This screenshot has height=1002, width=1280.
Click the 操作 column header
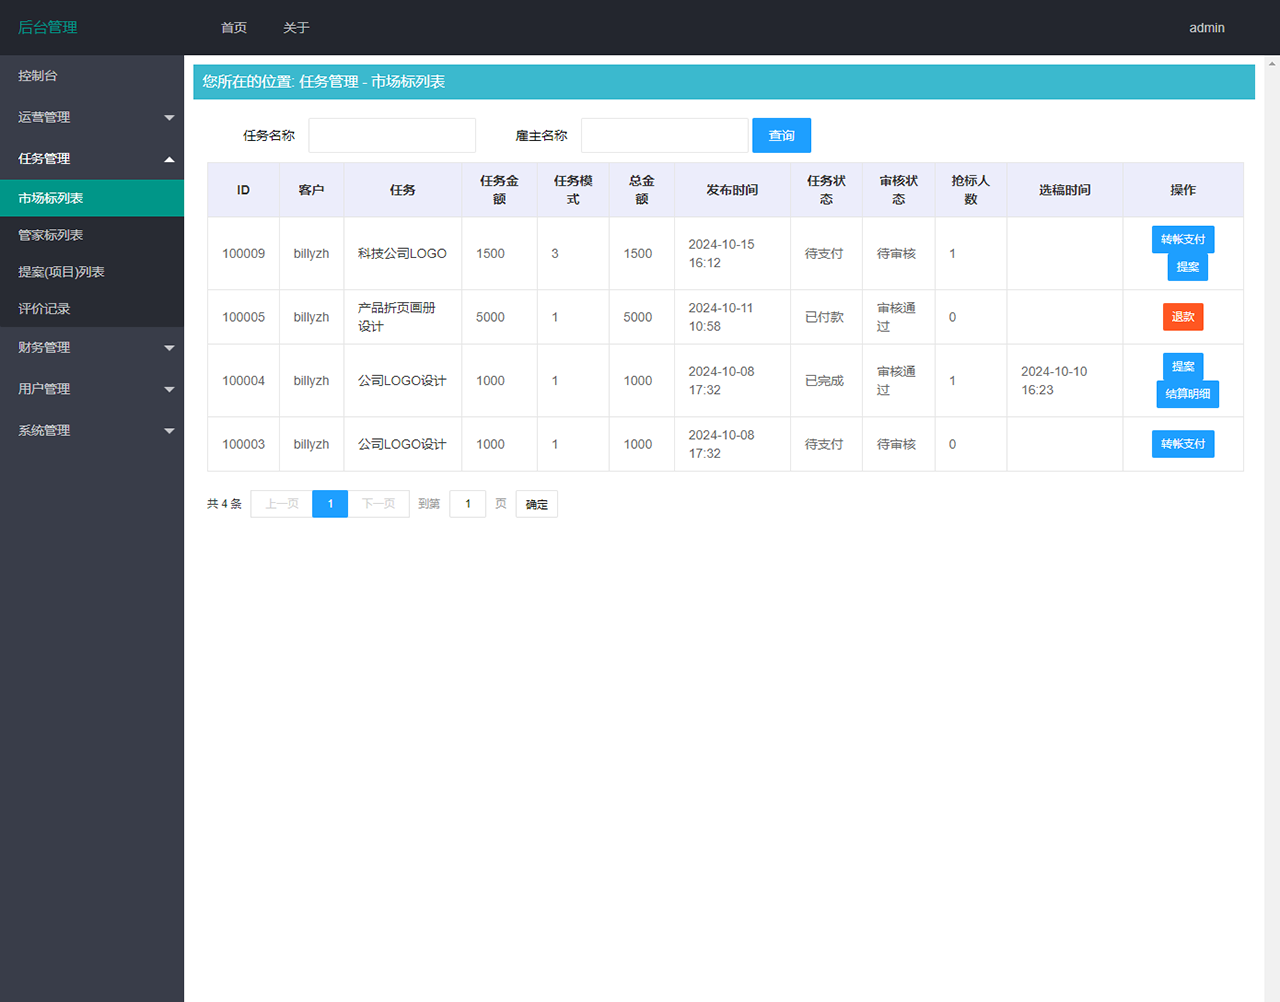pos(1183,190)
